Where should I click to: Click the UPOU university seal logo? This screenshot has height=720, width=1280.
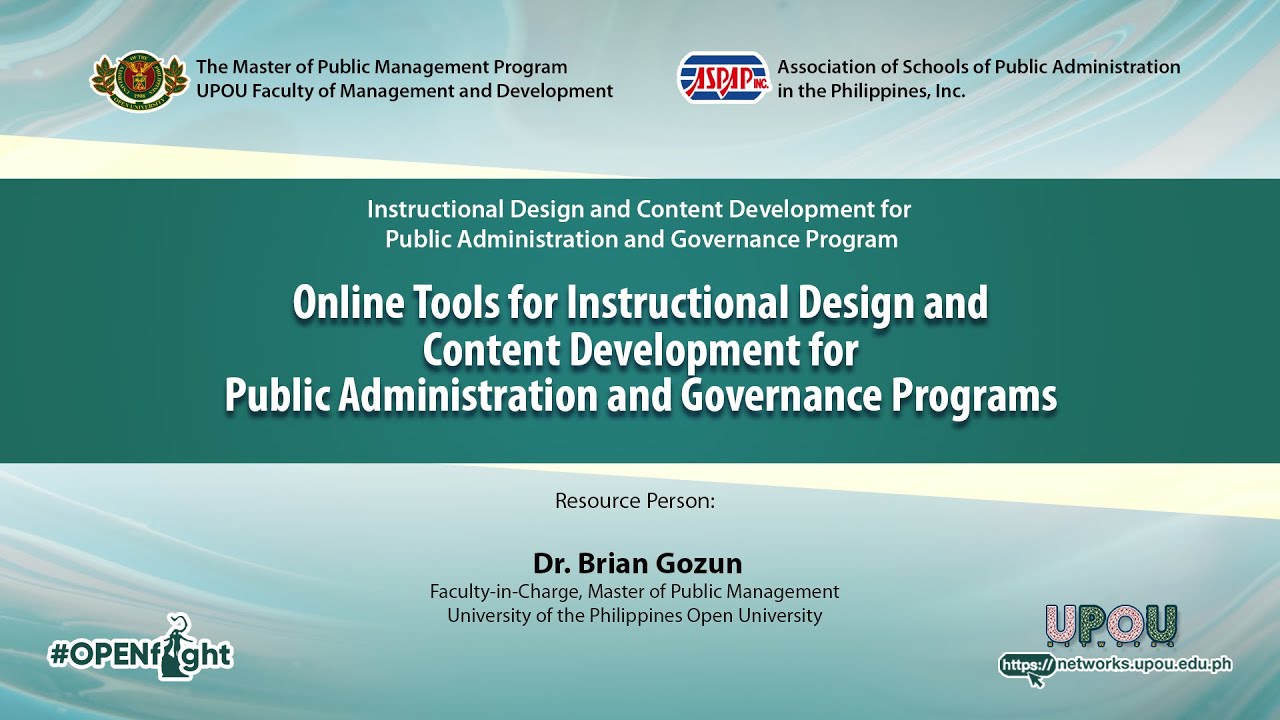(x=139, y=80)
